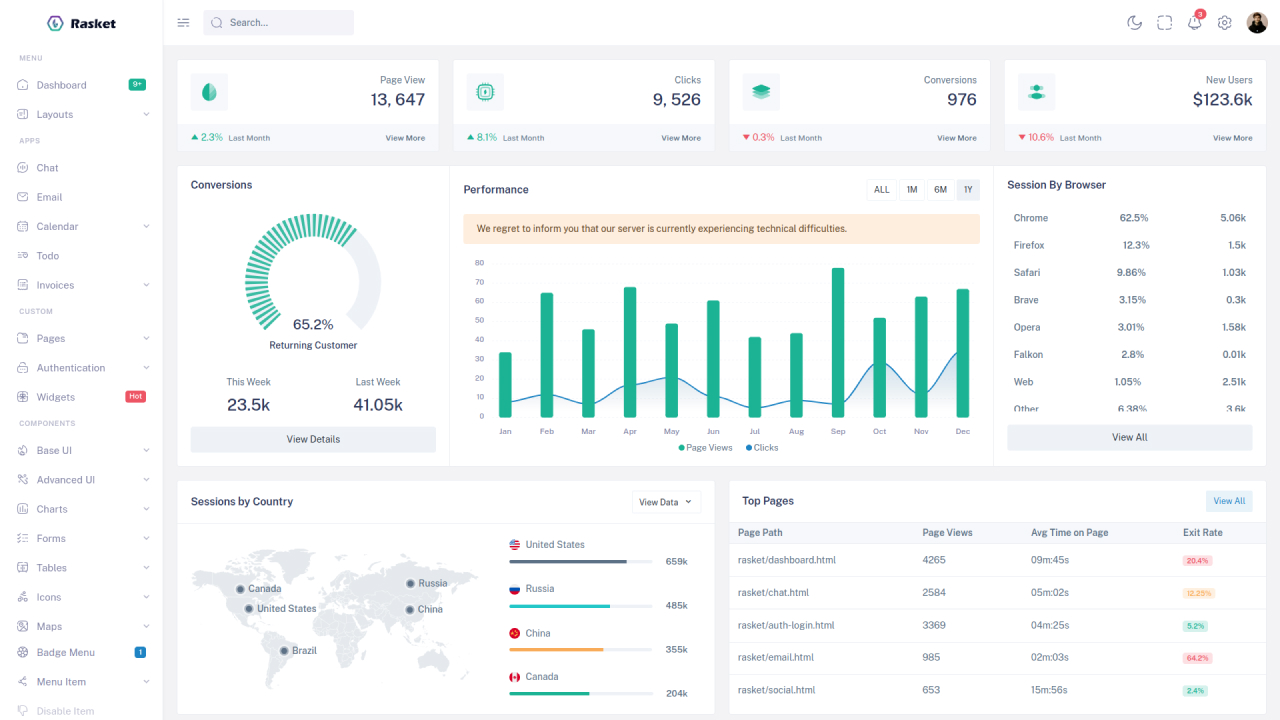Image resolution: width=1280 pixels, height=720 pixels.
Task: Click the United States sessions progress bar
Action: click(581, 562)
